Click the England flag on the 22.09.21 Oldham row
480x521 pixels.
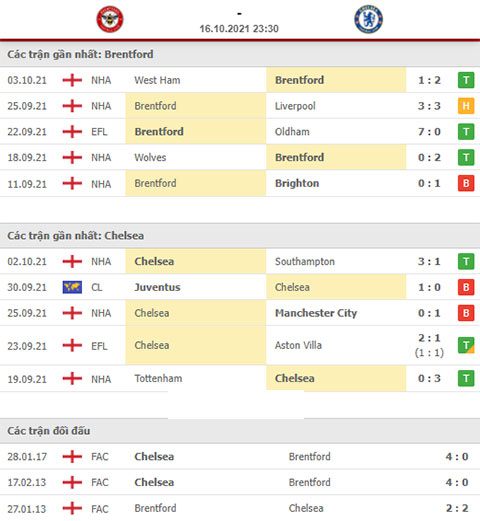[72, 132]
